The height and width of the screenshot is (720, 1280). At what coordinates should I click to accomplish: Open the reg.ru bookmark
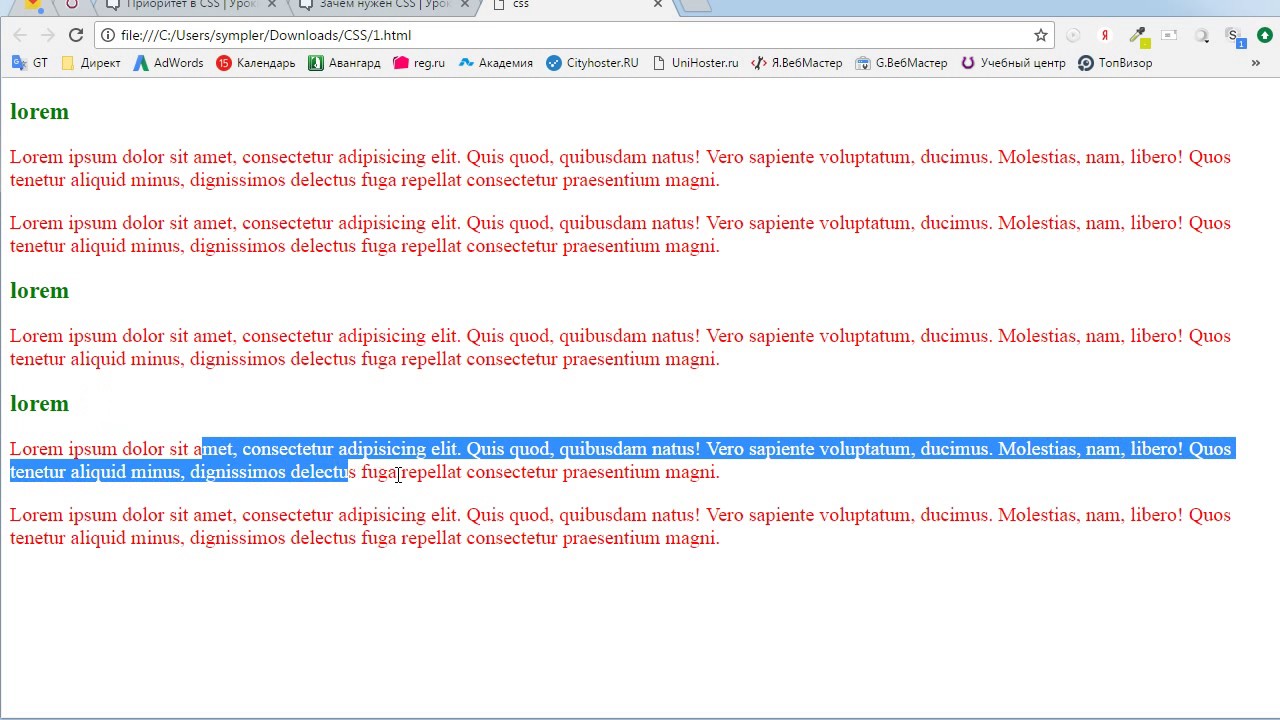(419, 63)
